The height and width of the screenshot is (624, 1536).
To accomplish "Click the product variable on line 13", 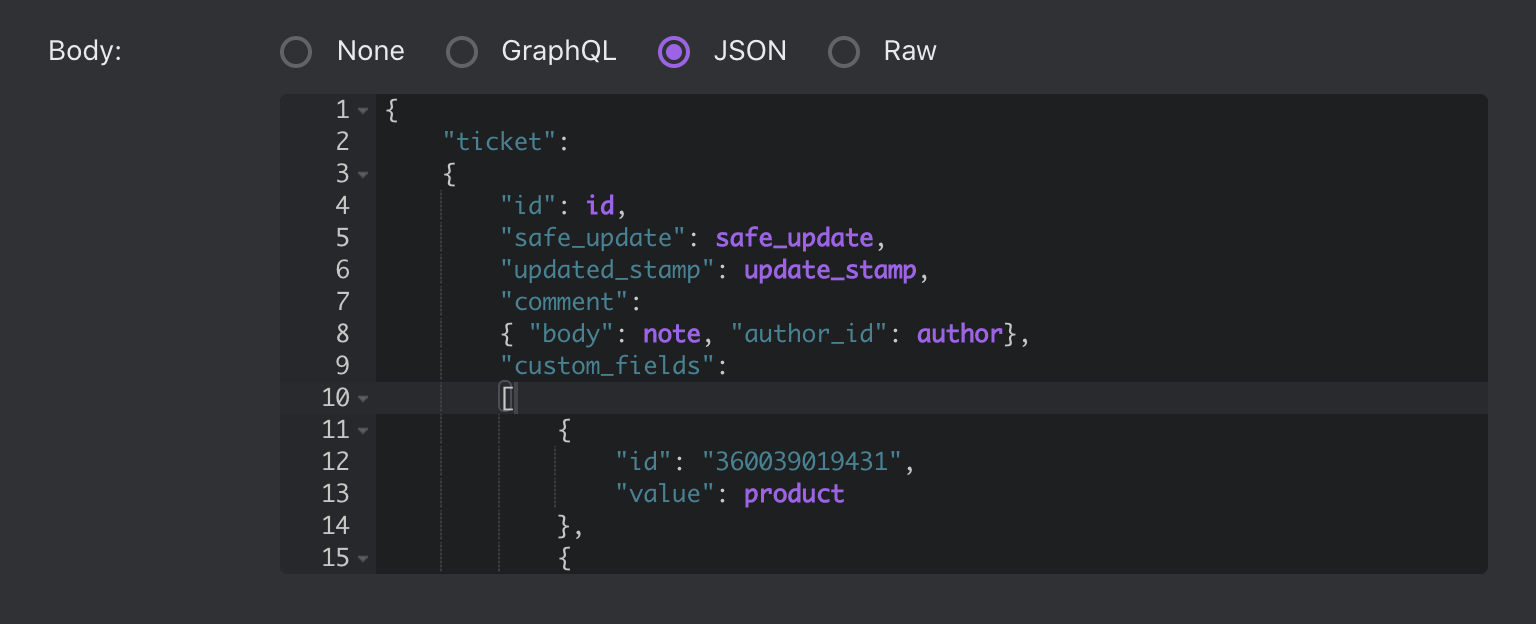I will coord(794,494).
